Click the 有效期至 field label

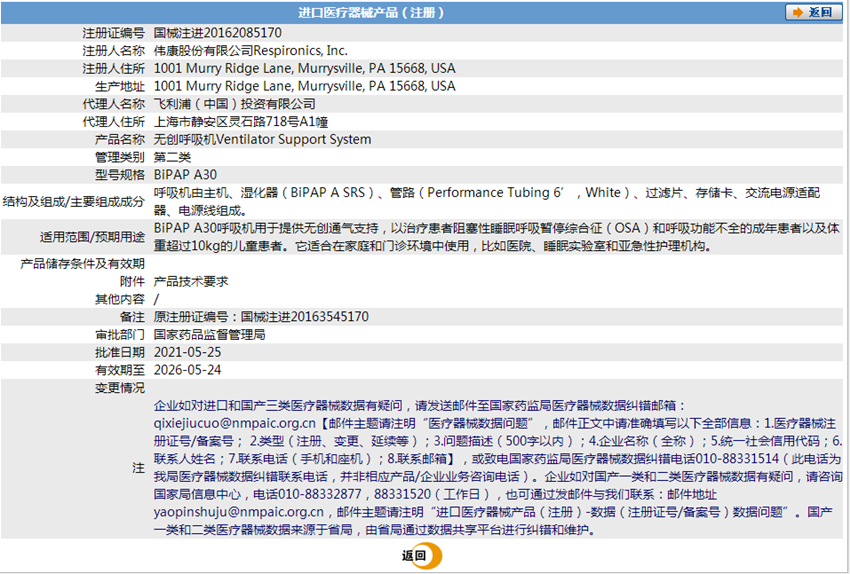[120, 370]
